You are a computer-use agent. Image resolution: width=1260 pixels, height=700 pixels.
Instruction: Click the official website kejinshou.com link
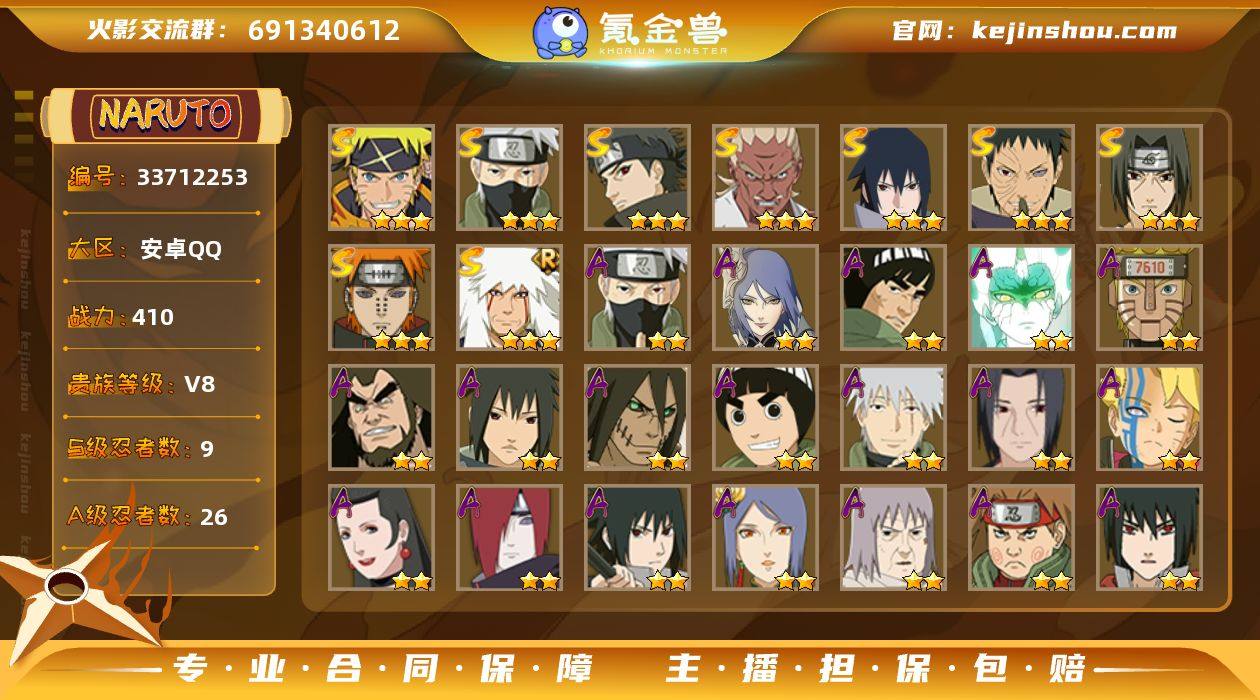tap(1034, 30)
